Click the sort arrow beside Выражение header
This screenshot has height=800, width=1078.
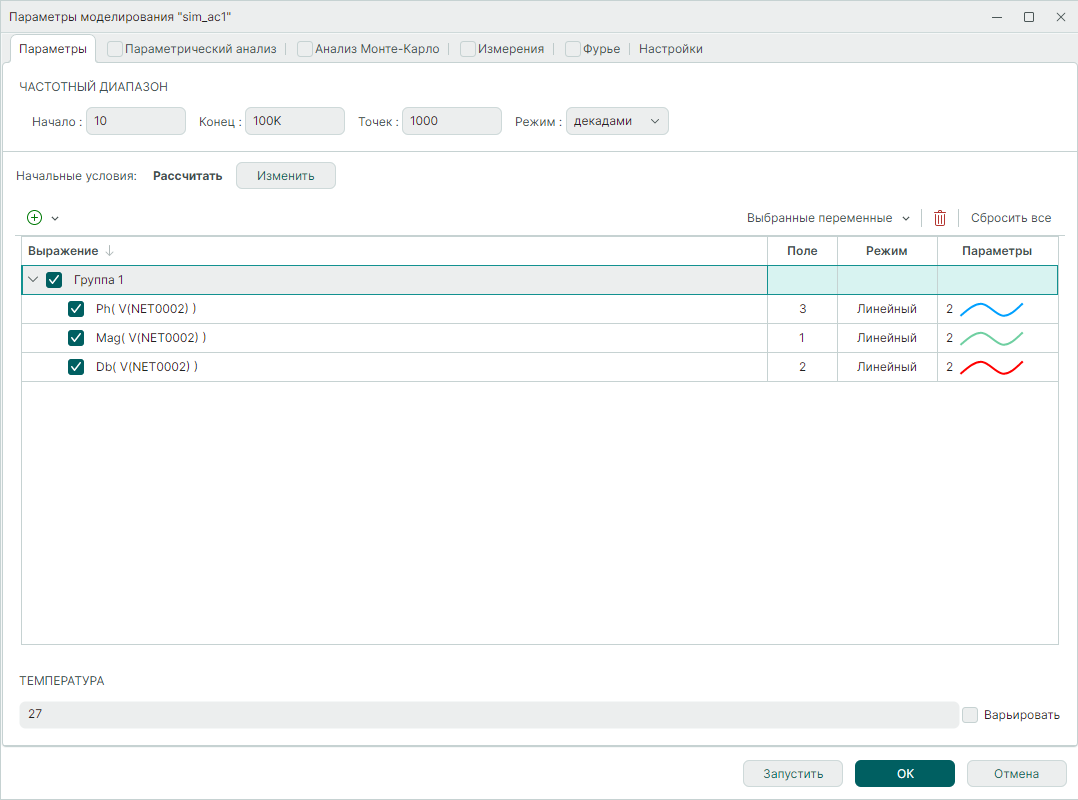point(109,251)
